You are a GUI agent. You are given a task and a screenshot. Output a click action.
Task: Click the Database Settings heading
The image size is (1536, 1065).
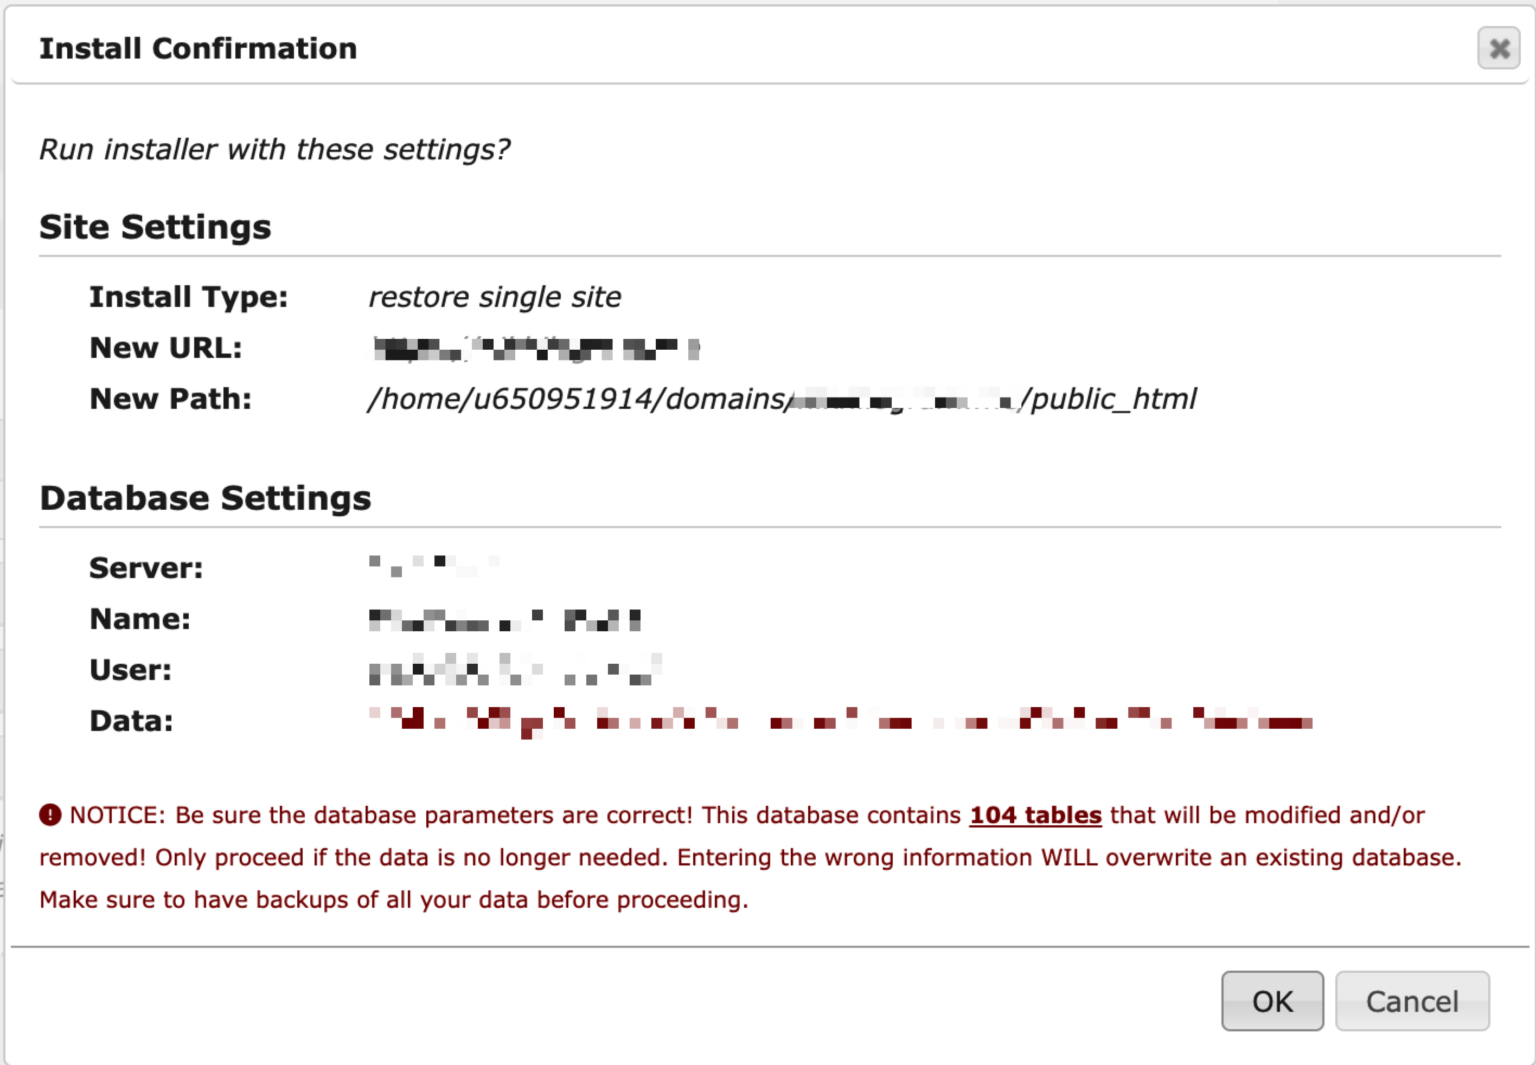pyautogui.click(x=205, y=497)
